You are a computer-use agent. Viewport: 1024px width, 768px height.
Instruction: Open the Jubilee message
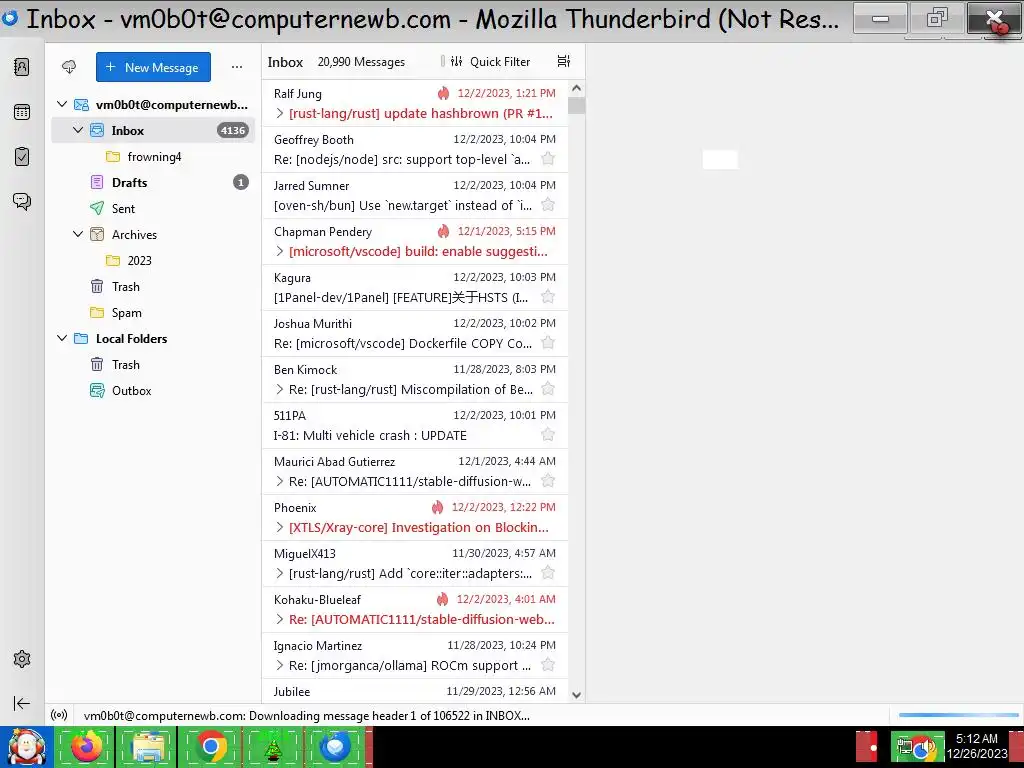click(415, 691)
